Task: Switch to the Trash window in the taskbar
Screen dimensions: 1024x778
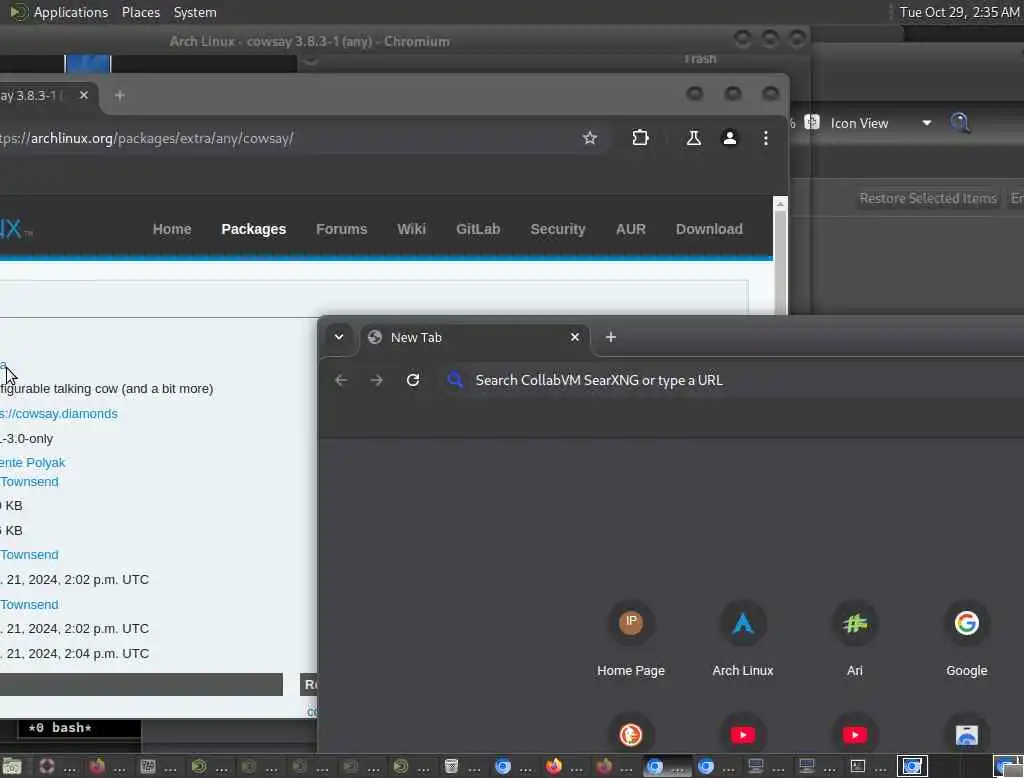Action: pos(460,766)
